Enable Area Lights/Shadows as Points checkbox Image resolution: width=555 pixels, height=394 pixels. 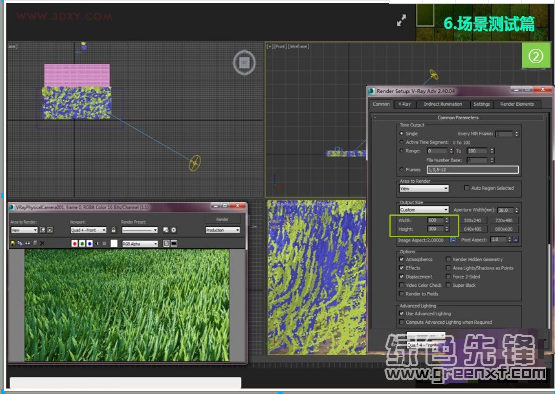[x=448, y=268]
